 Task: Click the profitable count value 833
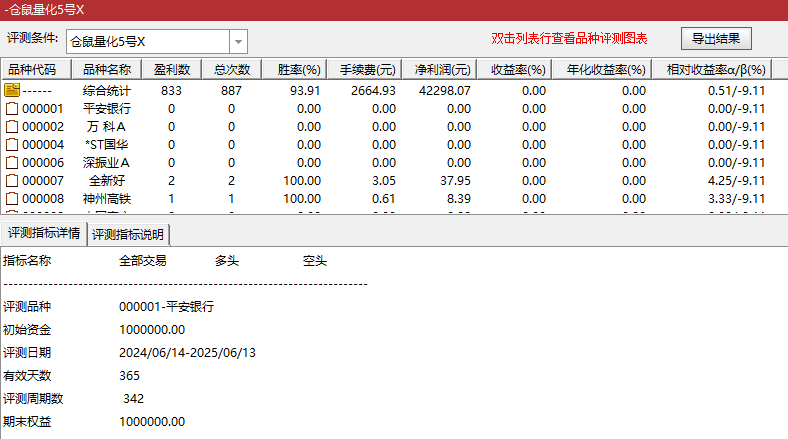tap(171, 91)
